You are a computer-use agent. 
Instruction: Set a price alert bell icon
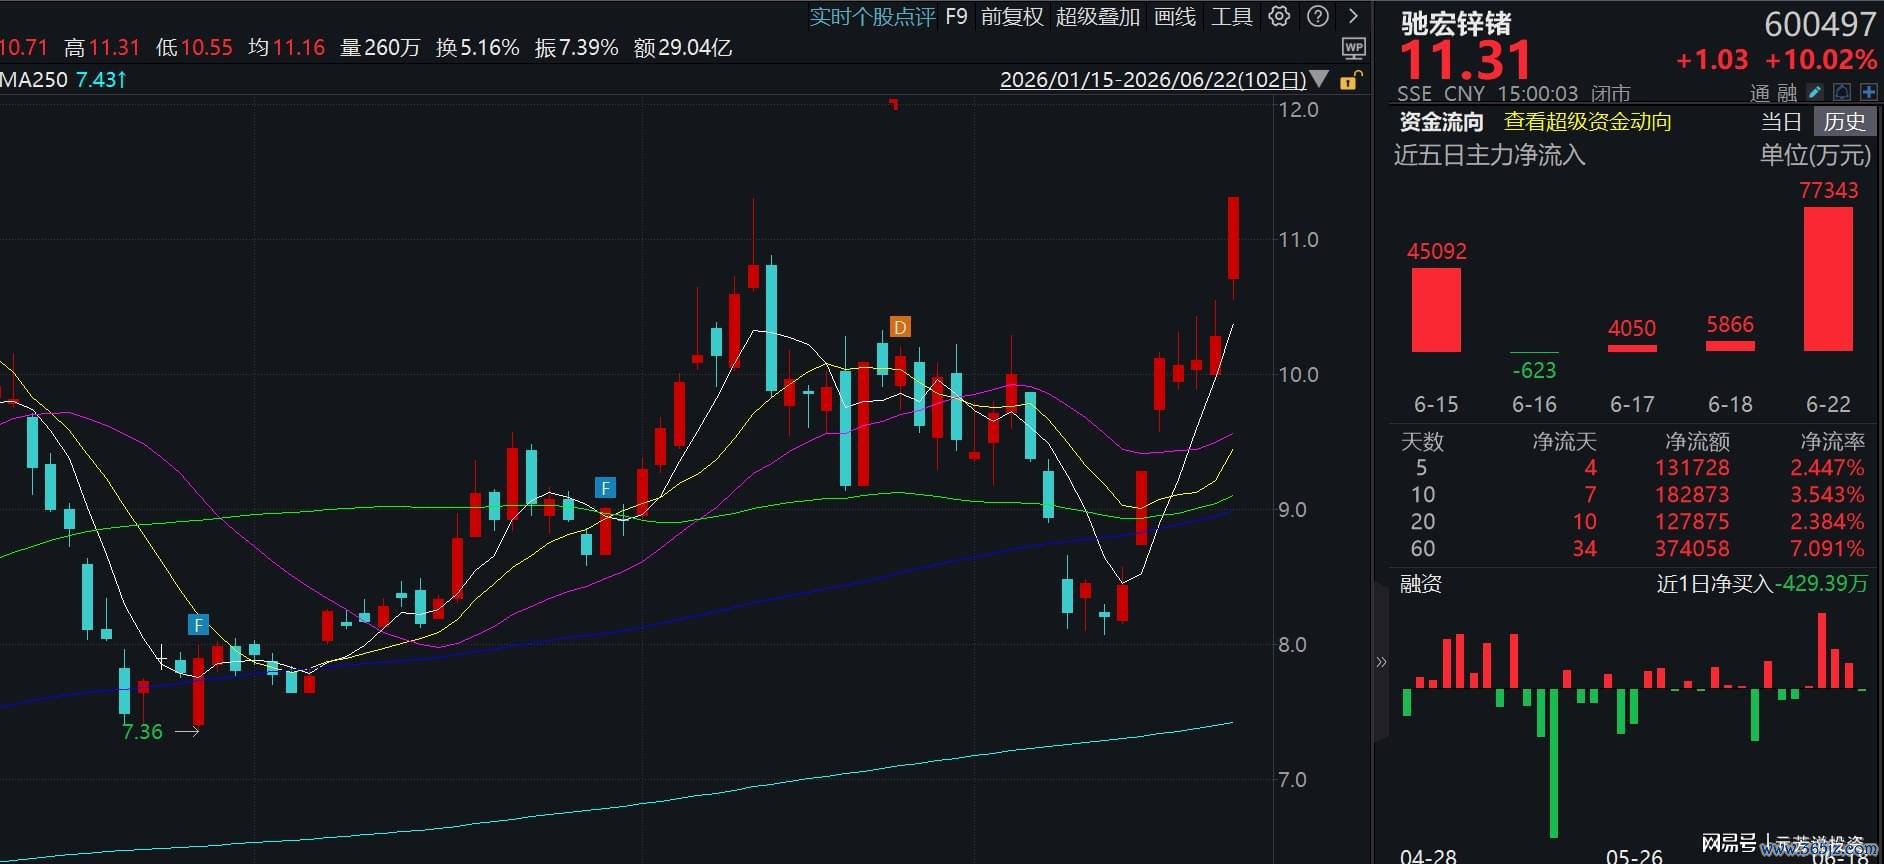[1842, 92]
